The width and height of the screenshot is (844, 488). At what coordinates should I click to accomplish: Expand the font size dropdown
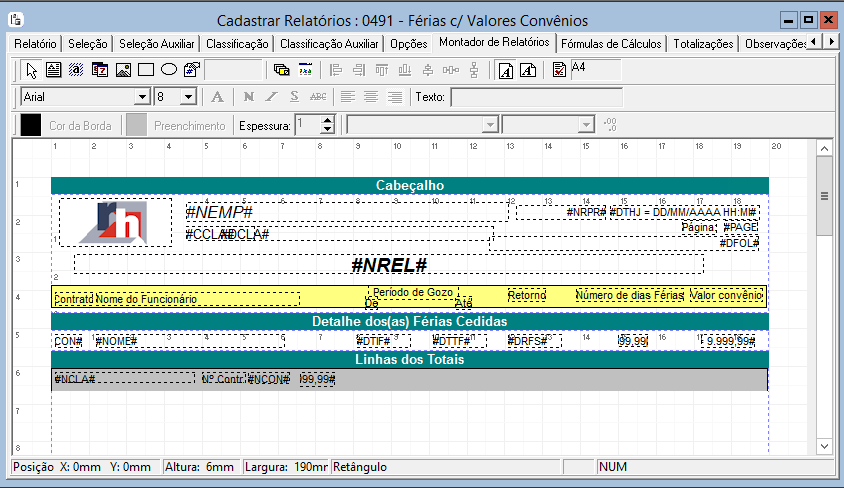click(188, 97)
